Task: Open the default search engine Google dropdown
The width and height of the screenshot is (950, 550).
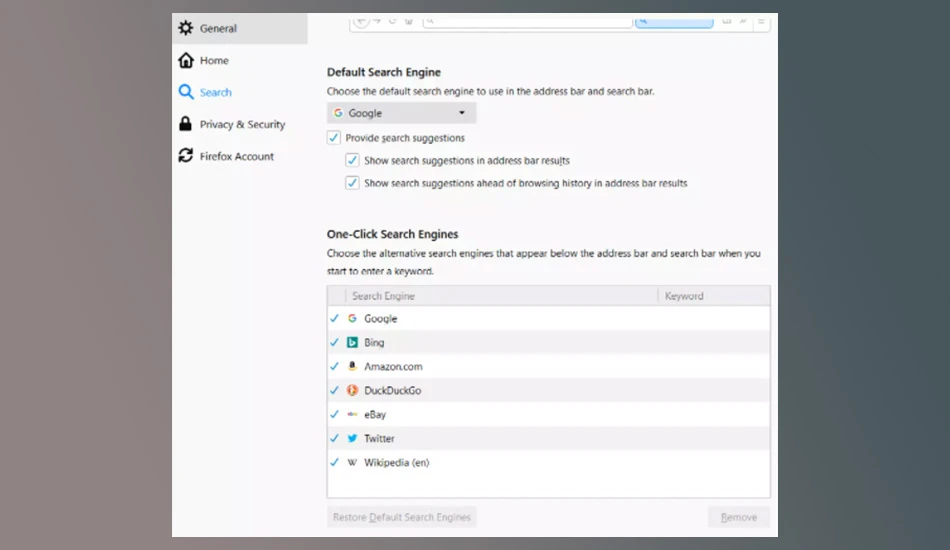Action: (401, 113)
